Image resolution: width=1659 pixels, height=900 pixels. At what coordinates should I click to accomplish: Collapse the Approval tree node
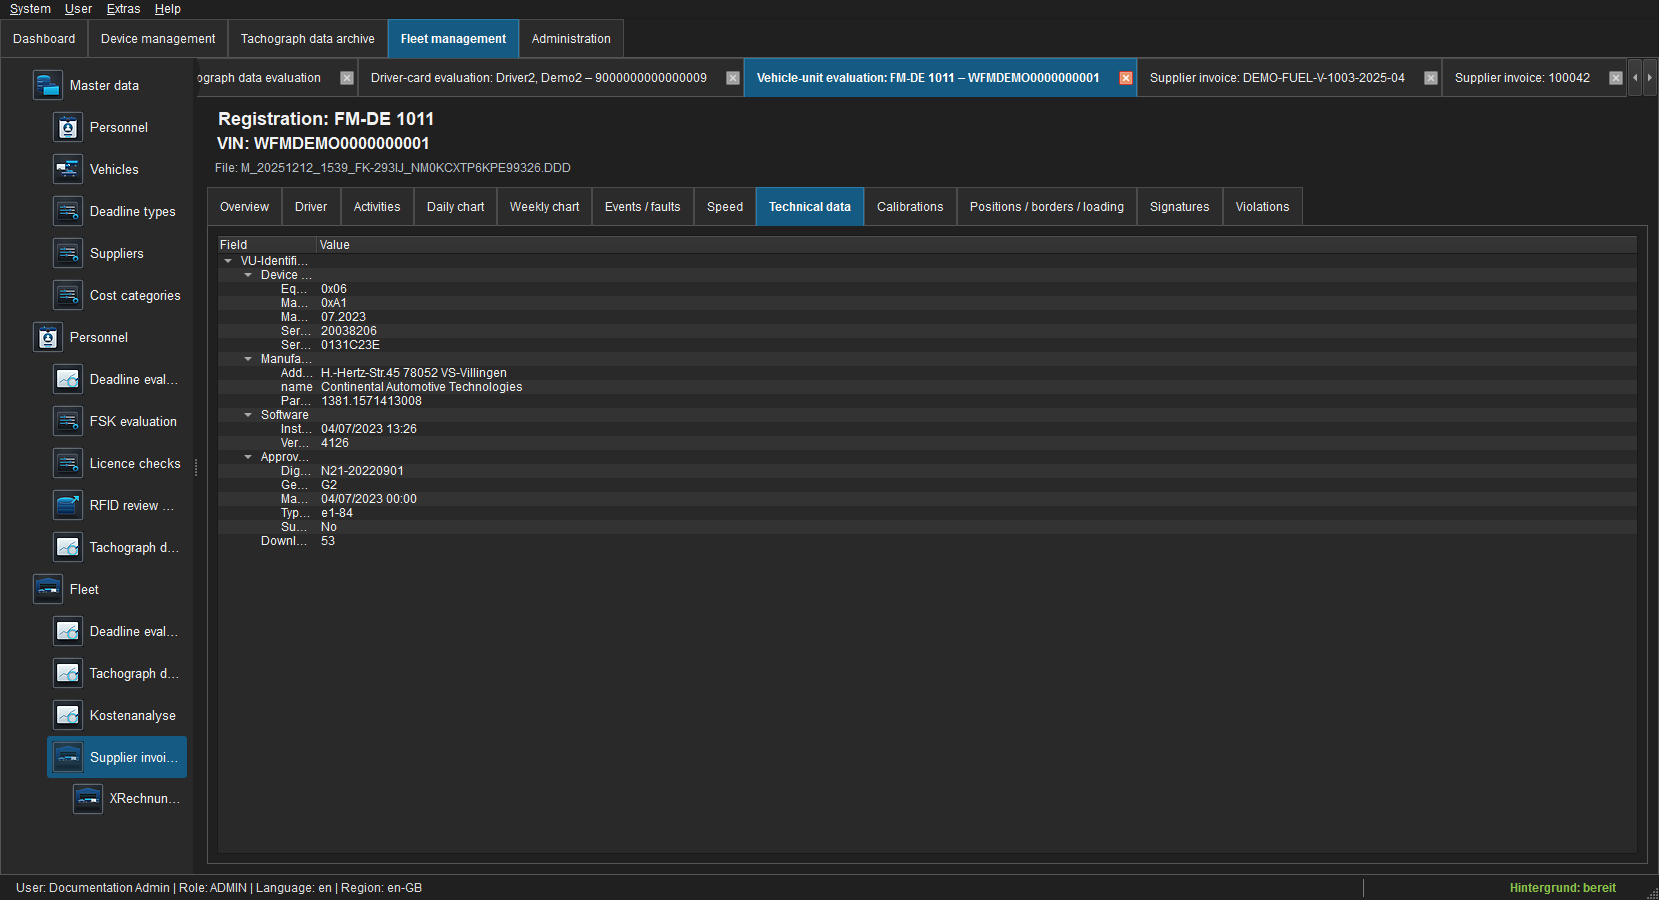click(248, 457)
